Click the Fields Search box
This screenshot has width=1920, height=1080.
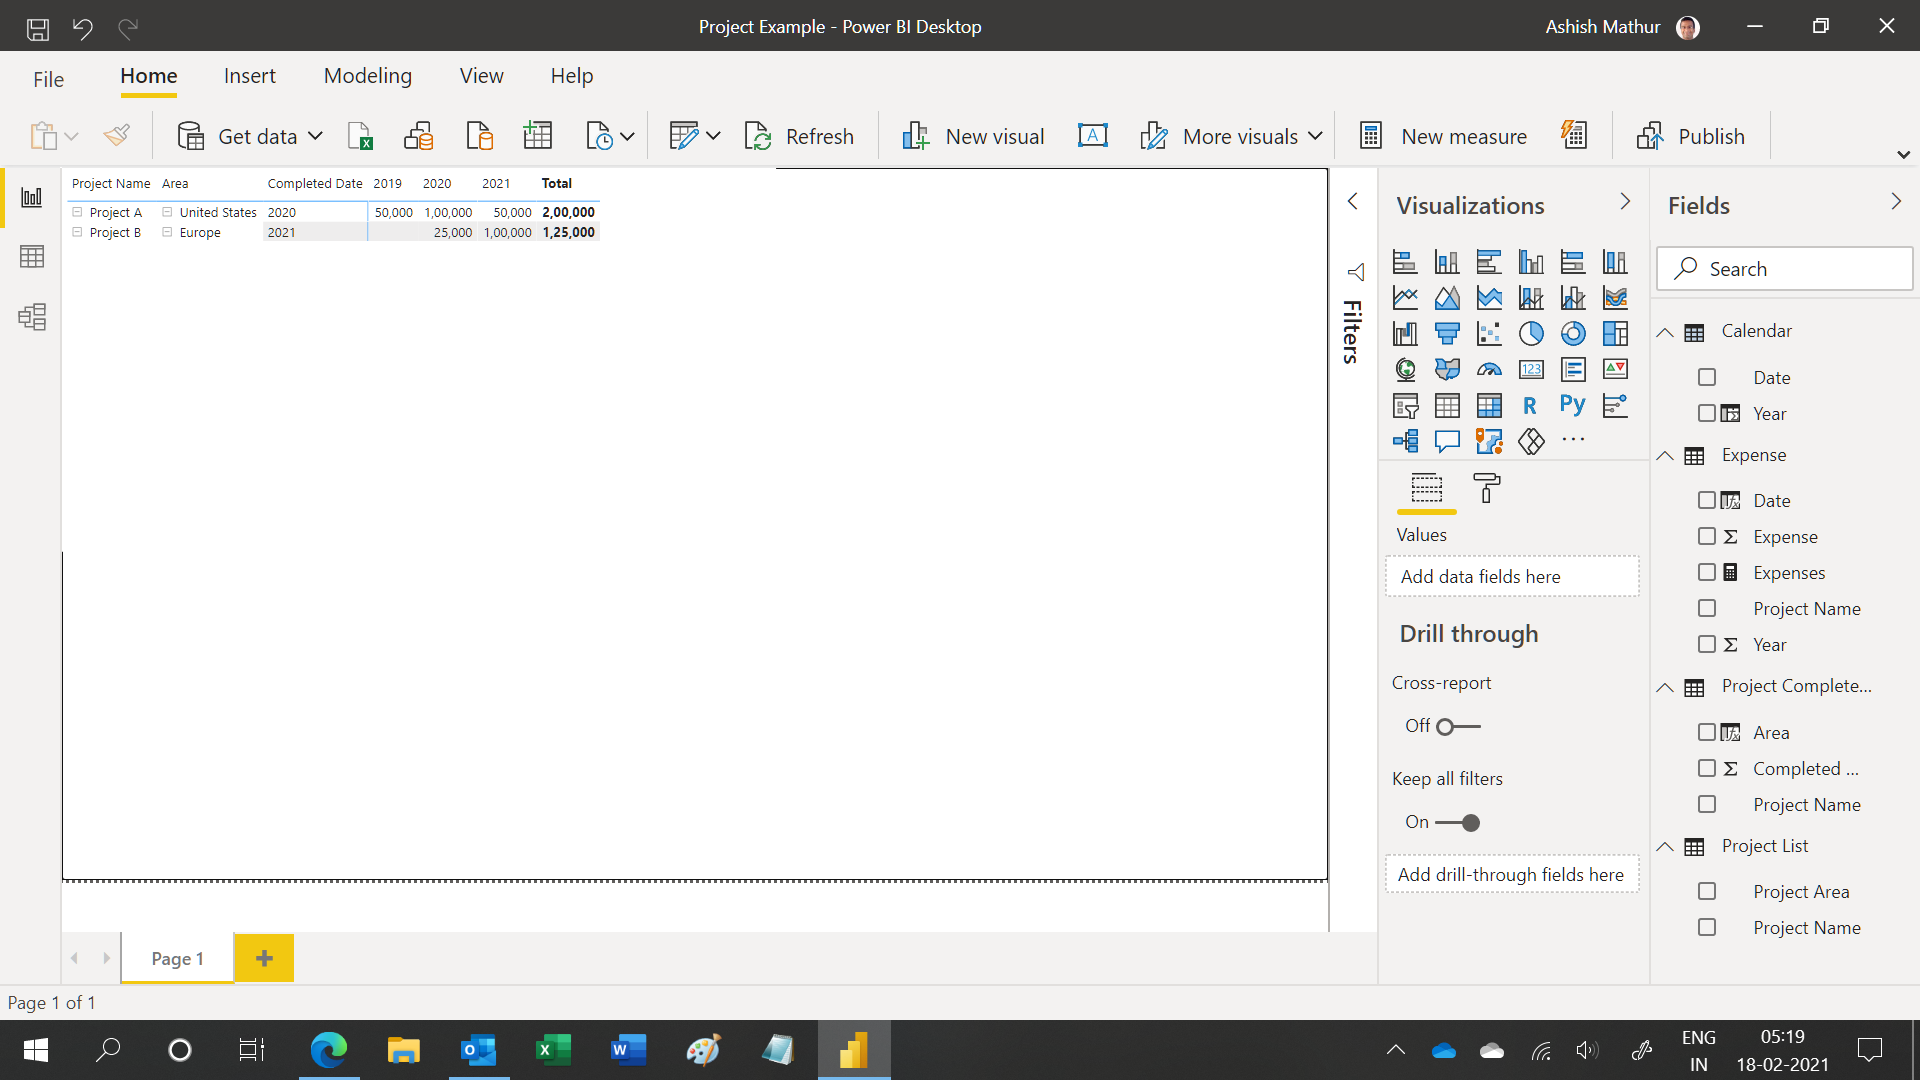pos(1784,269)
